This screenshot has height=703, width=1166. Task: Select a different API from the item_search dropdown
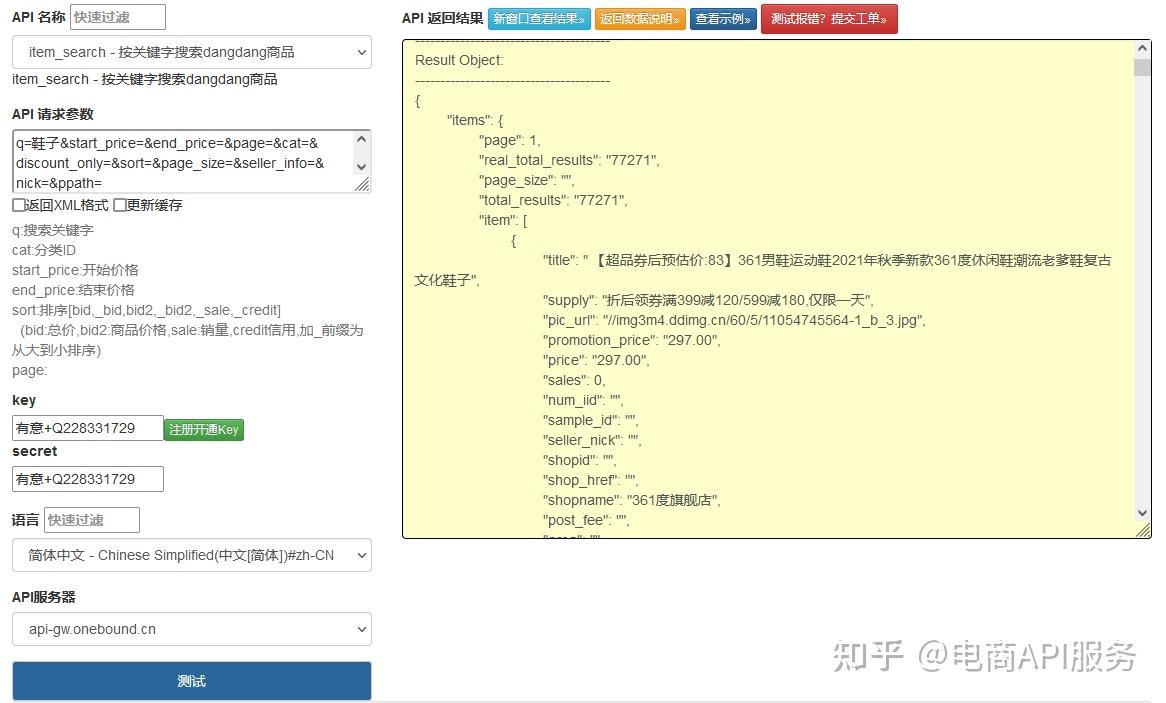[x=190, y=53]
